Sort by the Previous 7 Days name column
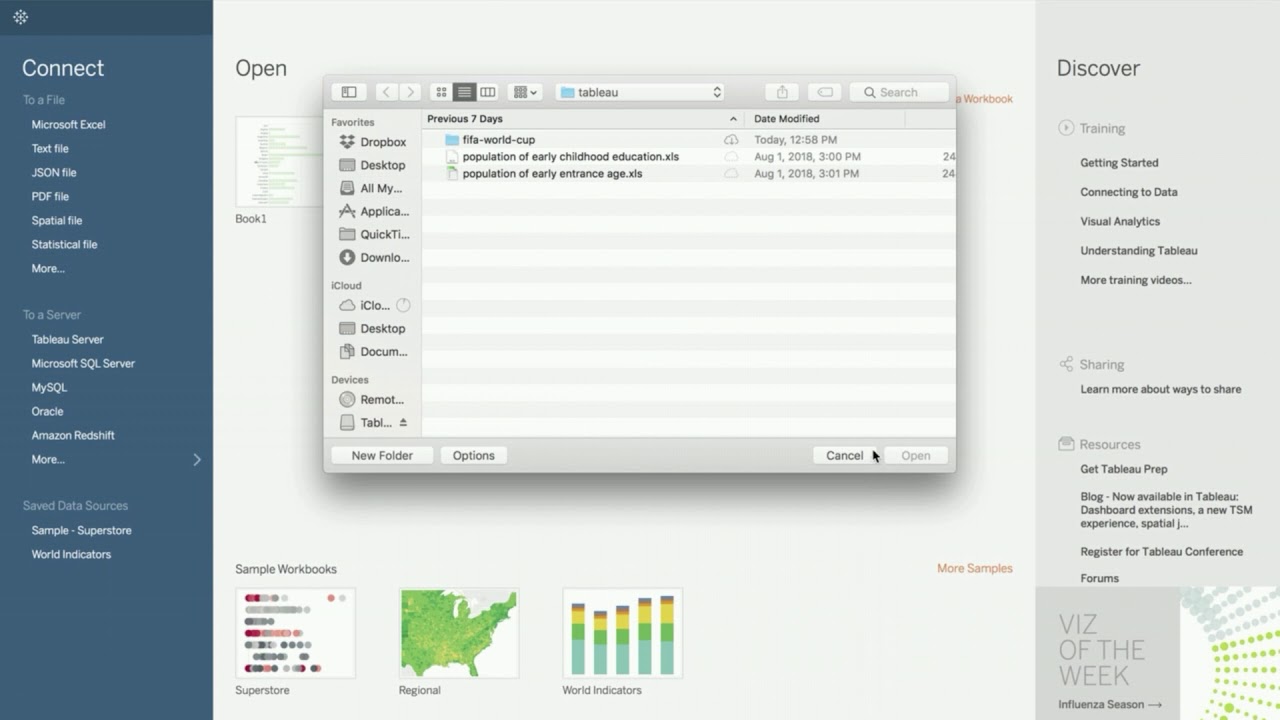The image size is (1280, 720). point(583,119)
